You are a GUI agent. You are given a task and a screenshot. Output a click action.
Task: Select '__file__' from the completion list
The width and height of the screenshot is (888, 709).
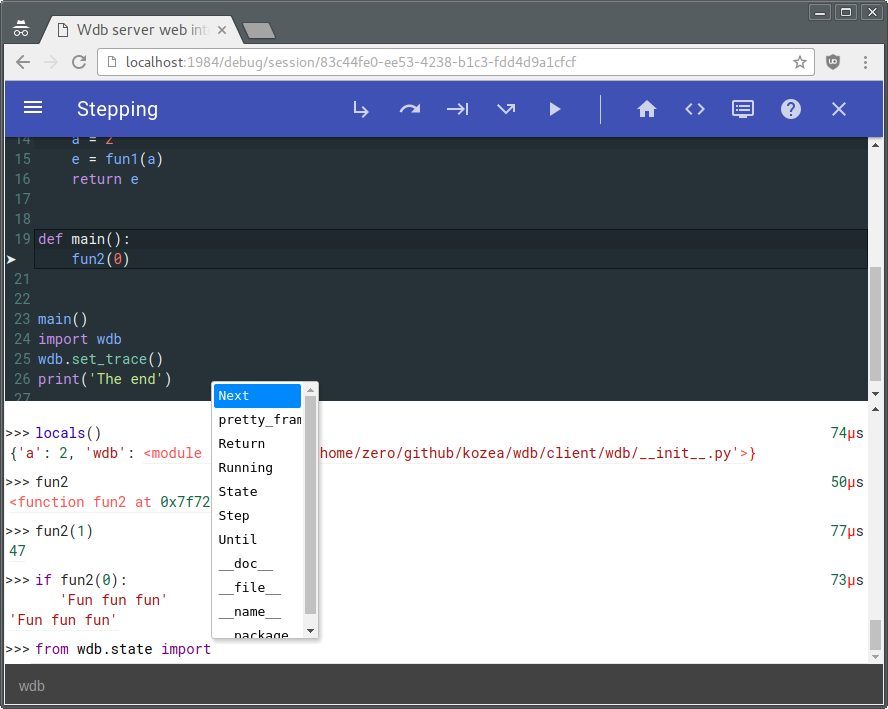click(x=257, y=588)
